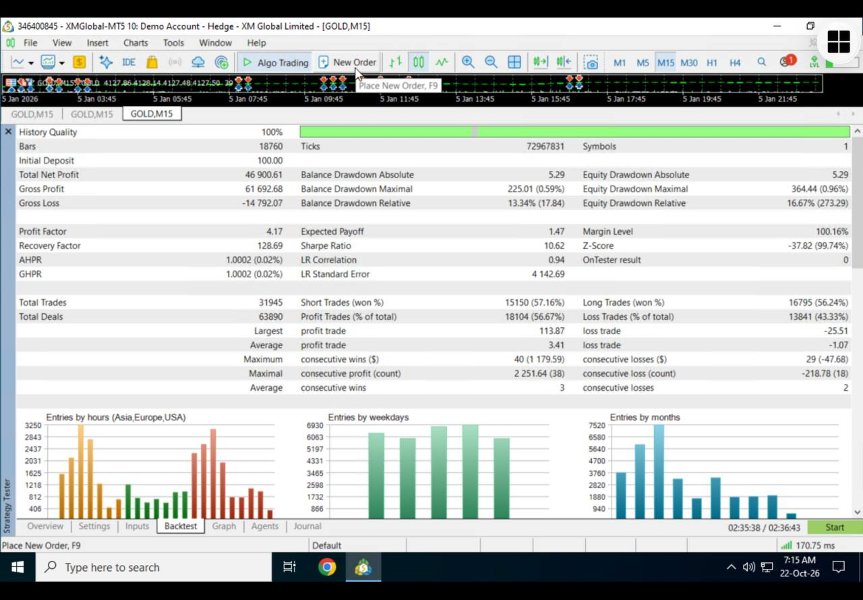Select the M5 timeframe

coord(643,63)
